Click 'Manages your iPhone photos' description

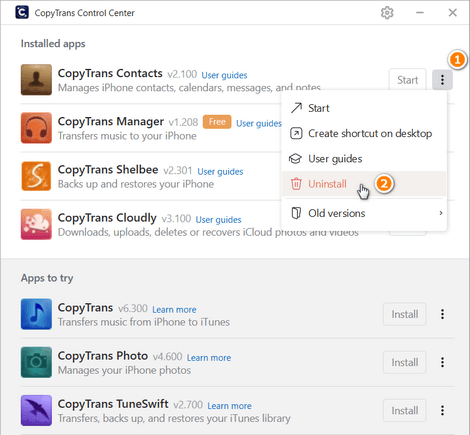click(124, 370)
